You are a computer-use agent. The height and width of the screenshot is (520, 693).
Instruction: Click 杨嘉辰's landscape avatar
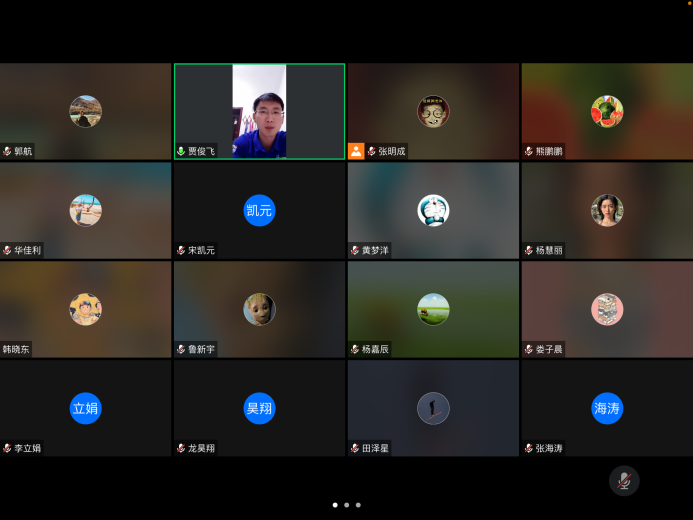pyautogui.click(x=433, y=309)
